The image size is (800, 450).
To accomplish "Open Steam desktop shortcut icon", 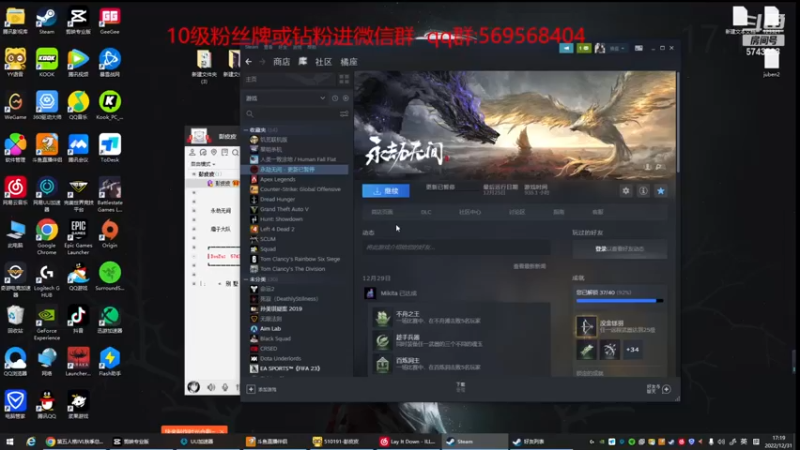I will pyautogui.click(x=46, y=21).
